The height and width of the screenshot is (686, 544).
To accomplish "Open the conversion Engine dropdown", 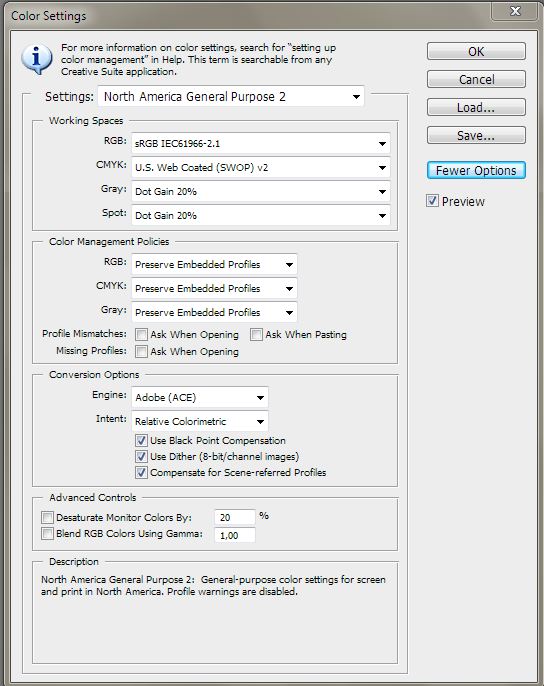I will tap(200, 397).
